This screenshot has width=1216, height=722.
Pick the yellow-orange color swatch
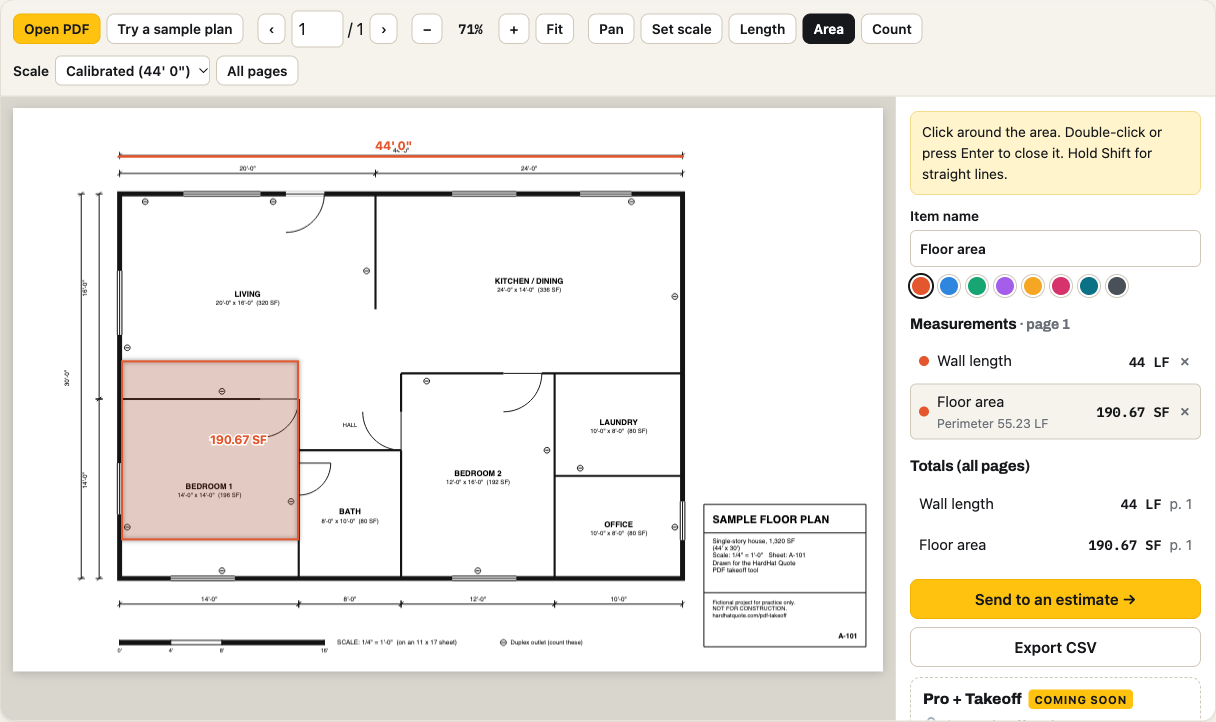(1033, 286)
